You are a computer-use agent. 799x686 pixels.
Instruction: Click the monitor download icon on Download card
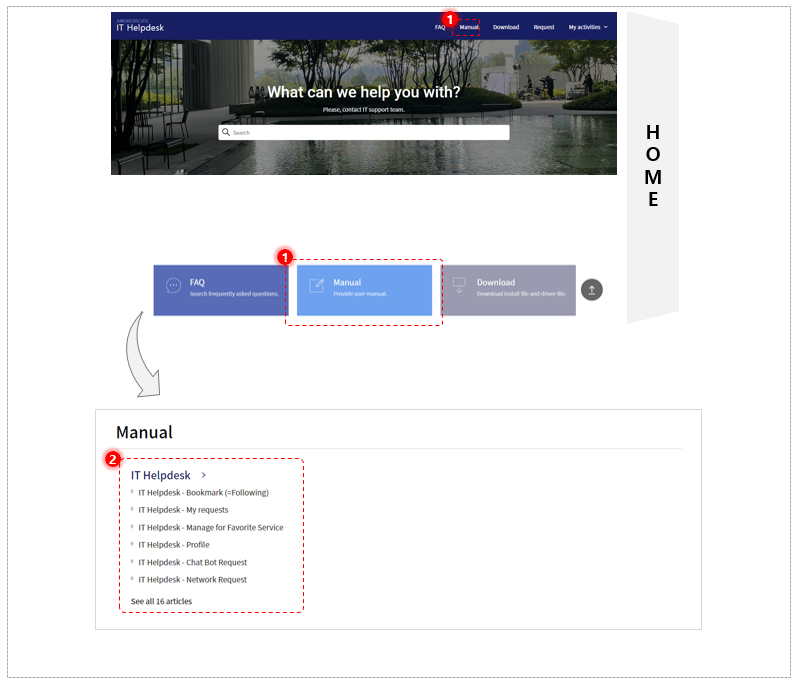tap(459, 285)
